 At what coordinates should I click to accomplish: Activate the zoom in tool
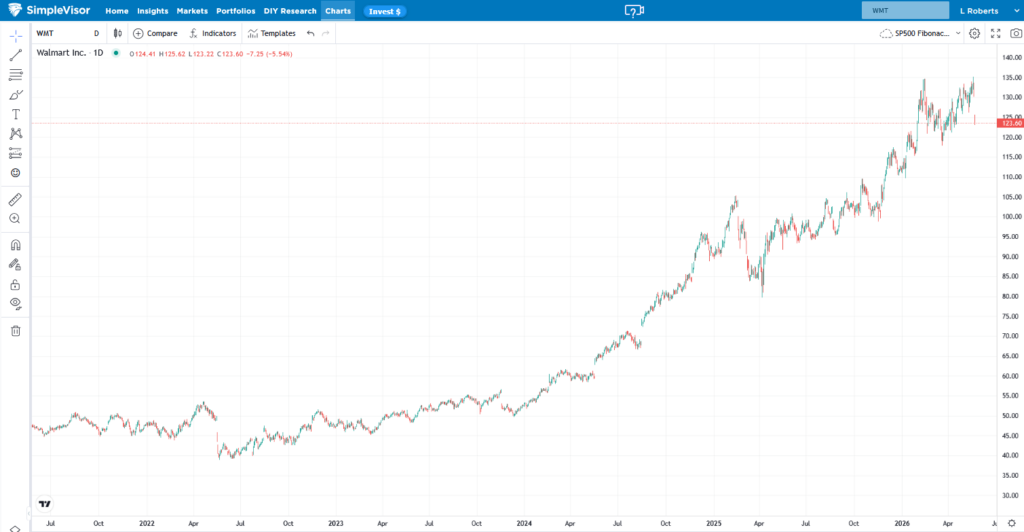coord(16,219)
